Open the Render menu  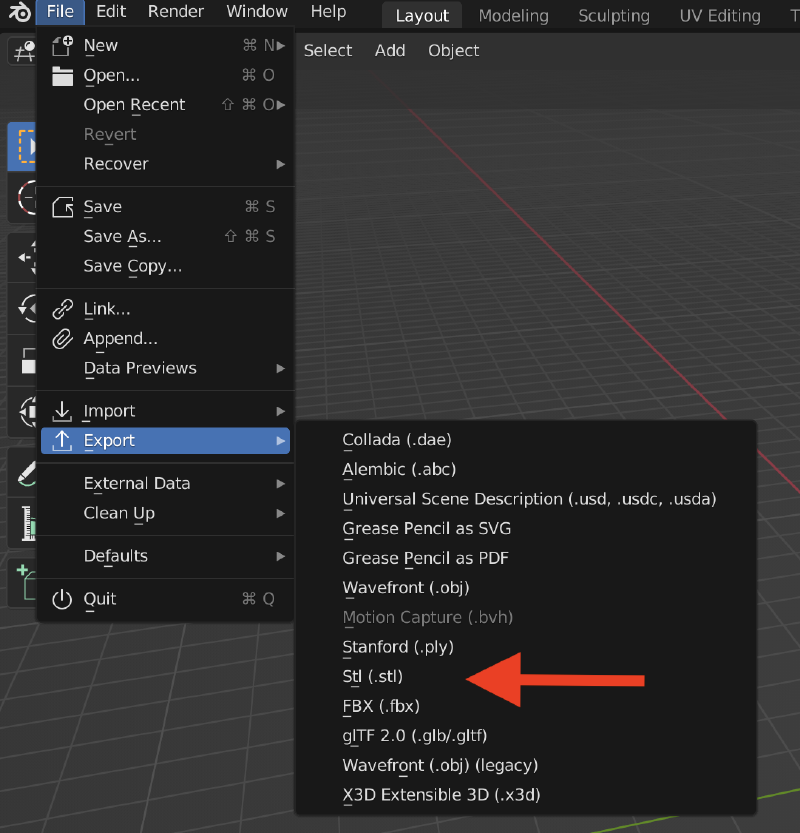point(176,12)
